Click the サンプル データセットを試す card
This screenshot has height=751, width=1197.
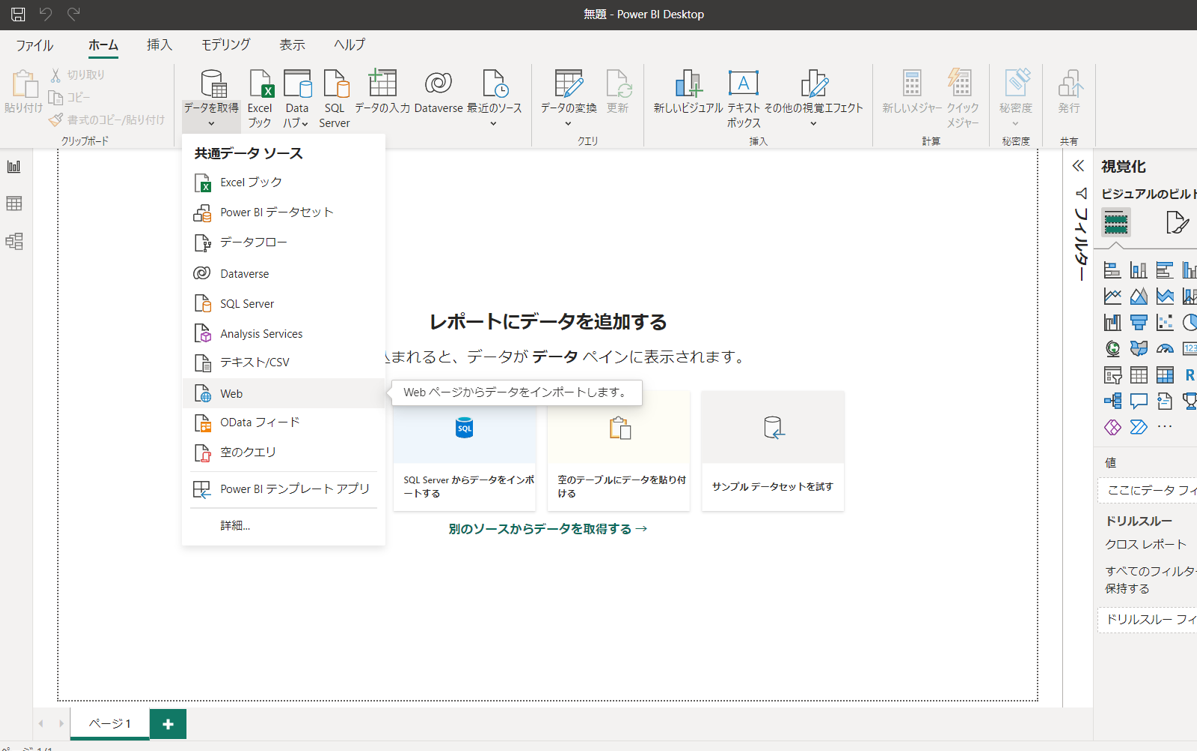773,451
